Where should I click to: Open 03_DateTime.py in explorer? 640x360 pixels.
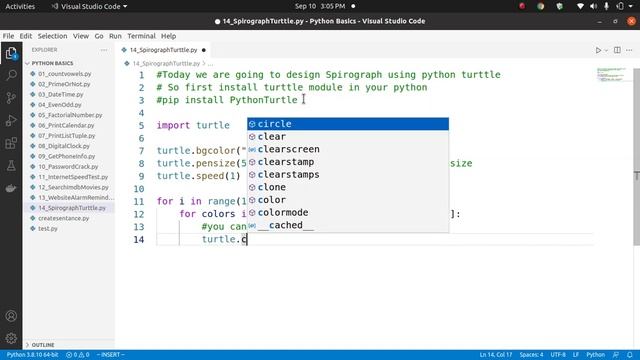coord(60,94)
